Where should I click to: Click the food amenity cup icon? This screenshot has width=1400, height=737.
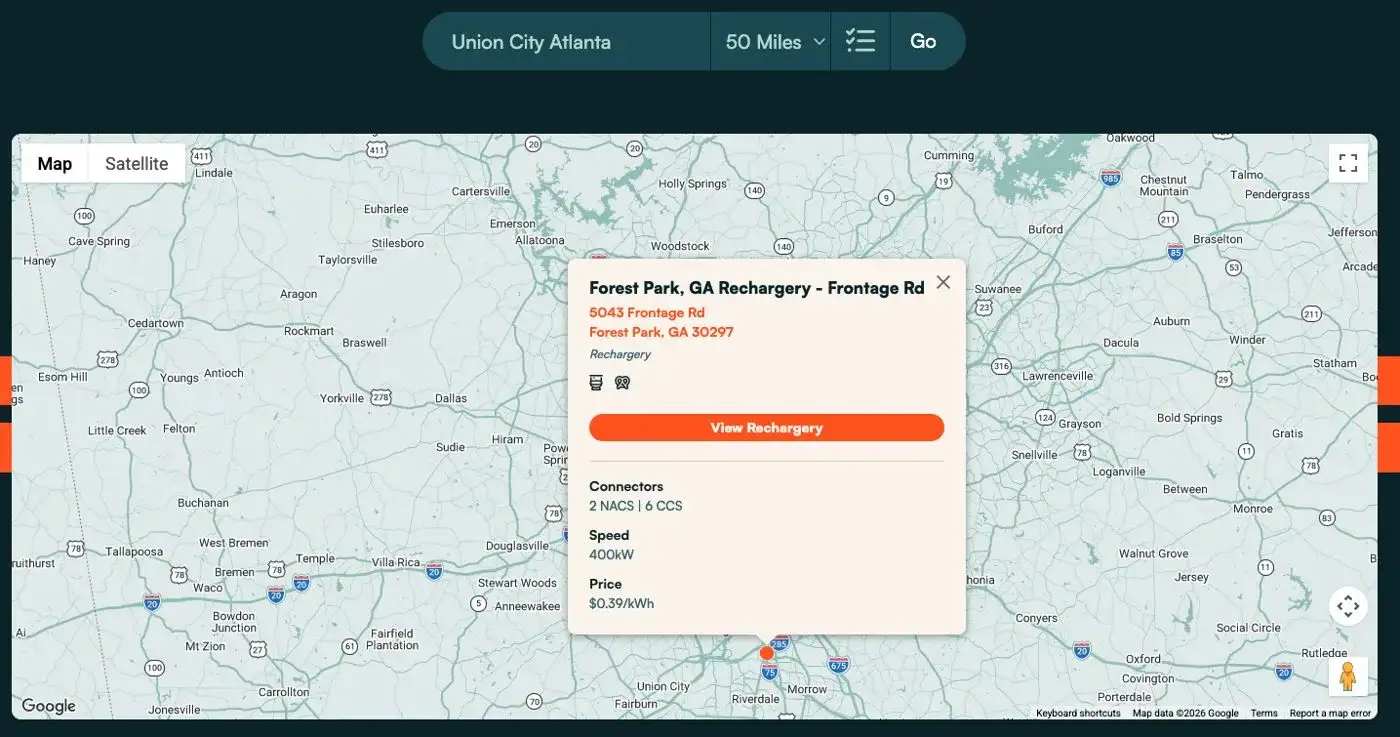596,382
